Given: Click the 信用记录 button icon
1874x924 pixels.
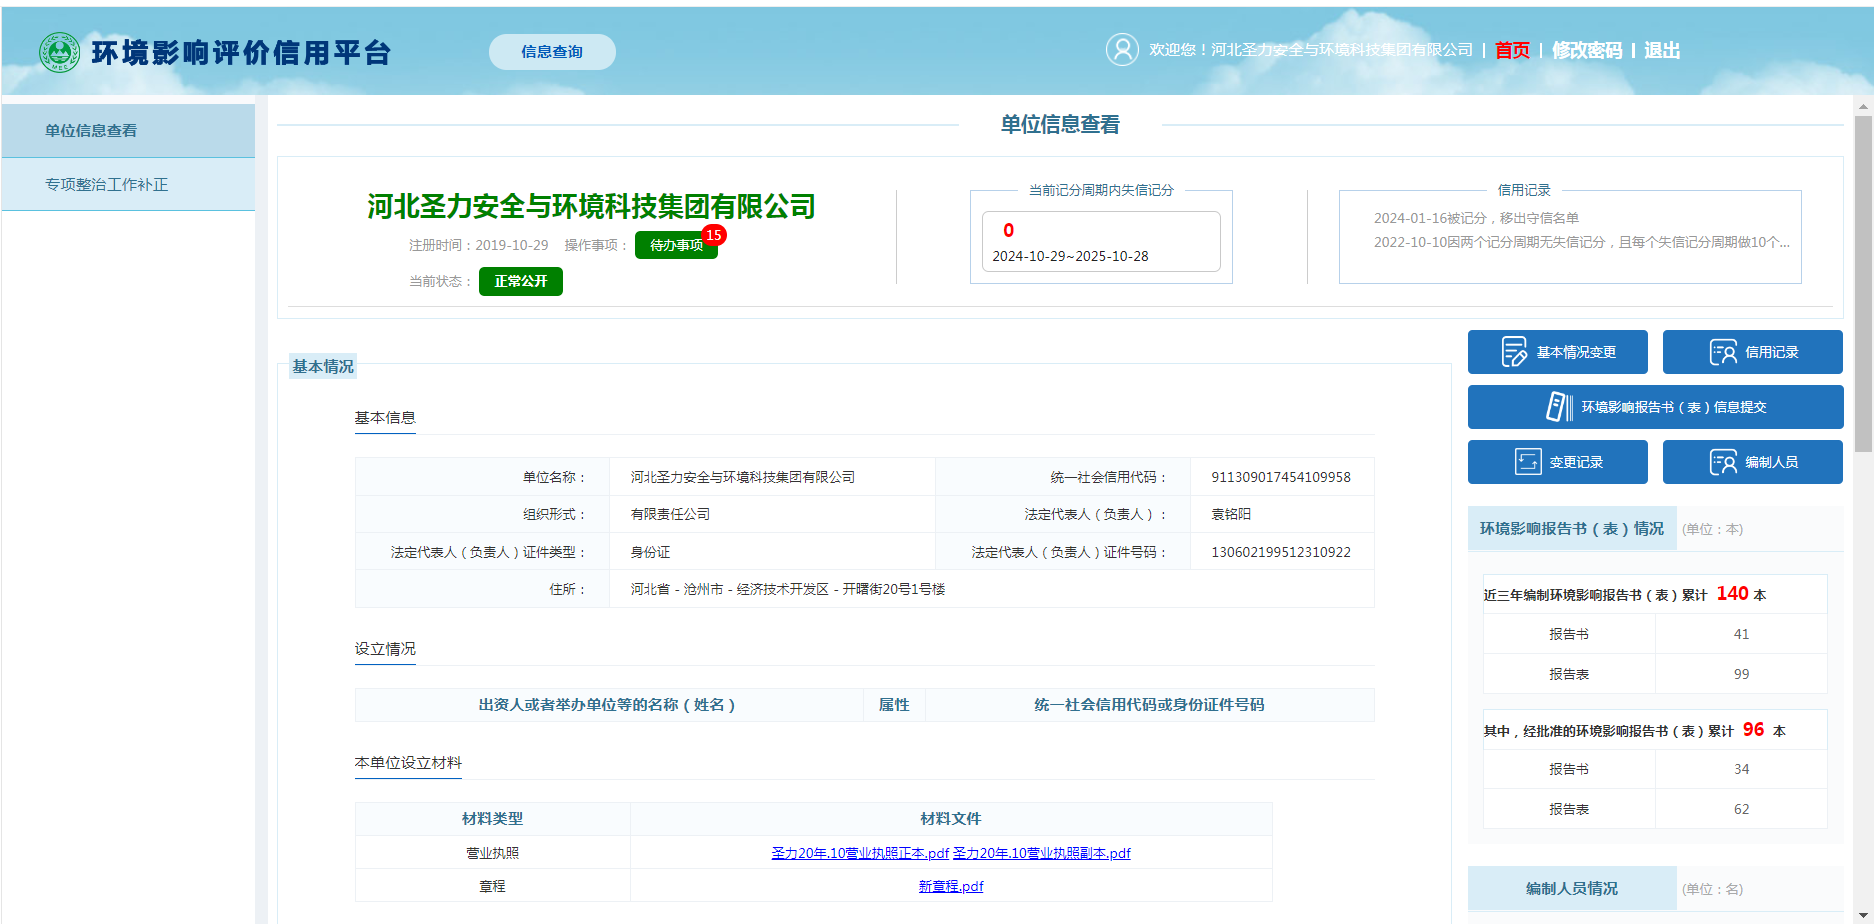Looking at the screenshot, I should [1723, 352].
